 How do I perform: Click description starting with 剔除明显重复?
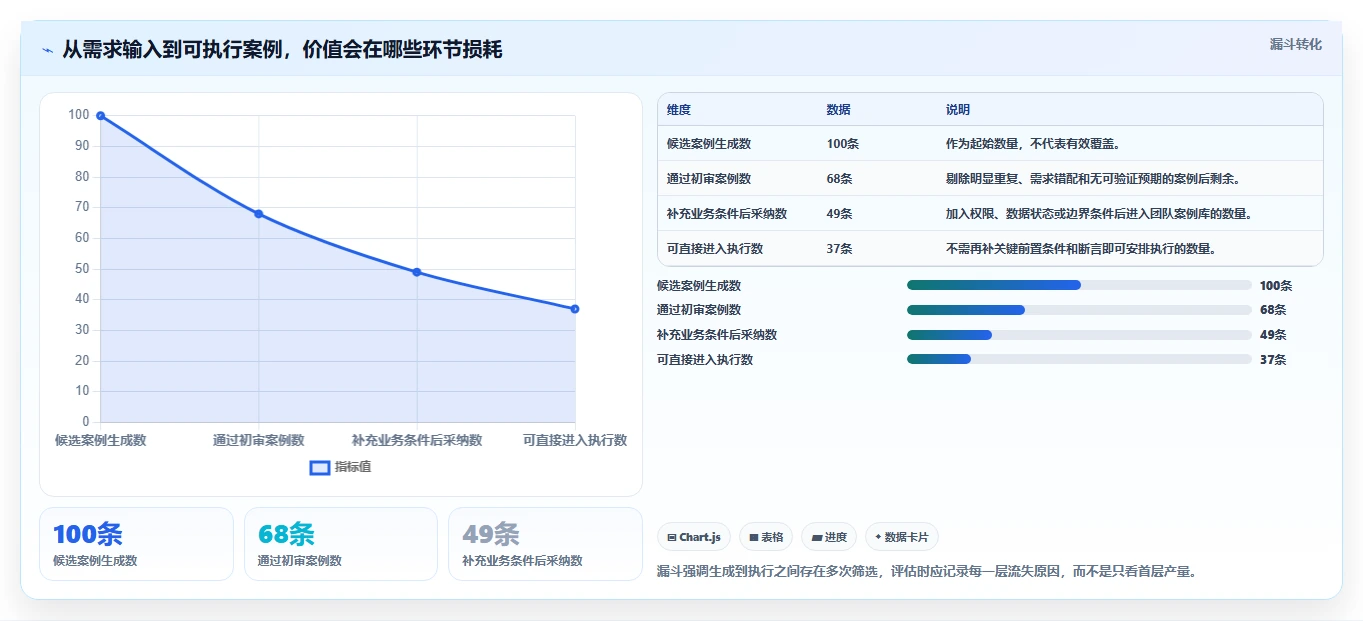click(1093, 179)
